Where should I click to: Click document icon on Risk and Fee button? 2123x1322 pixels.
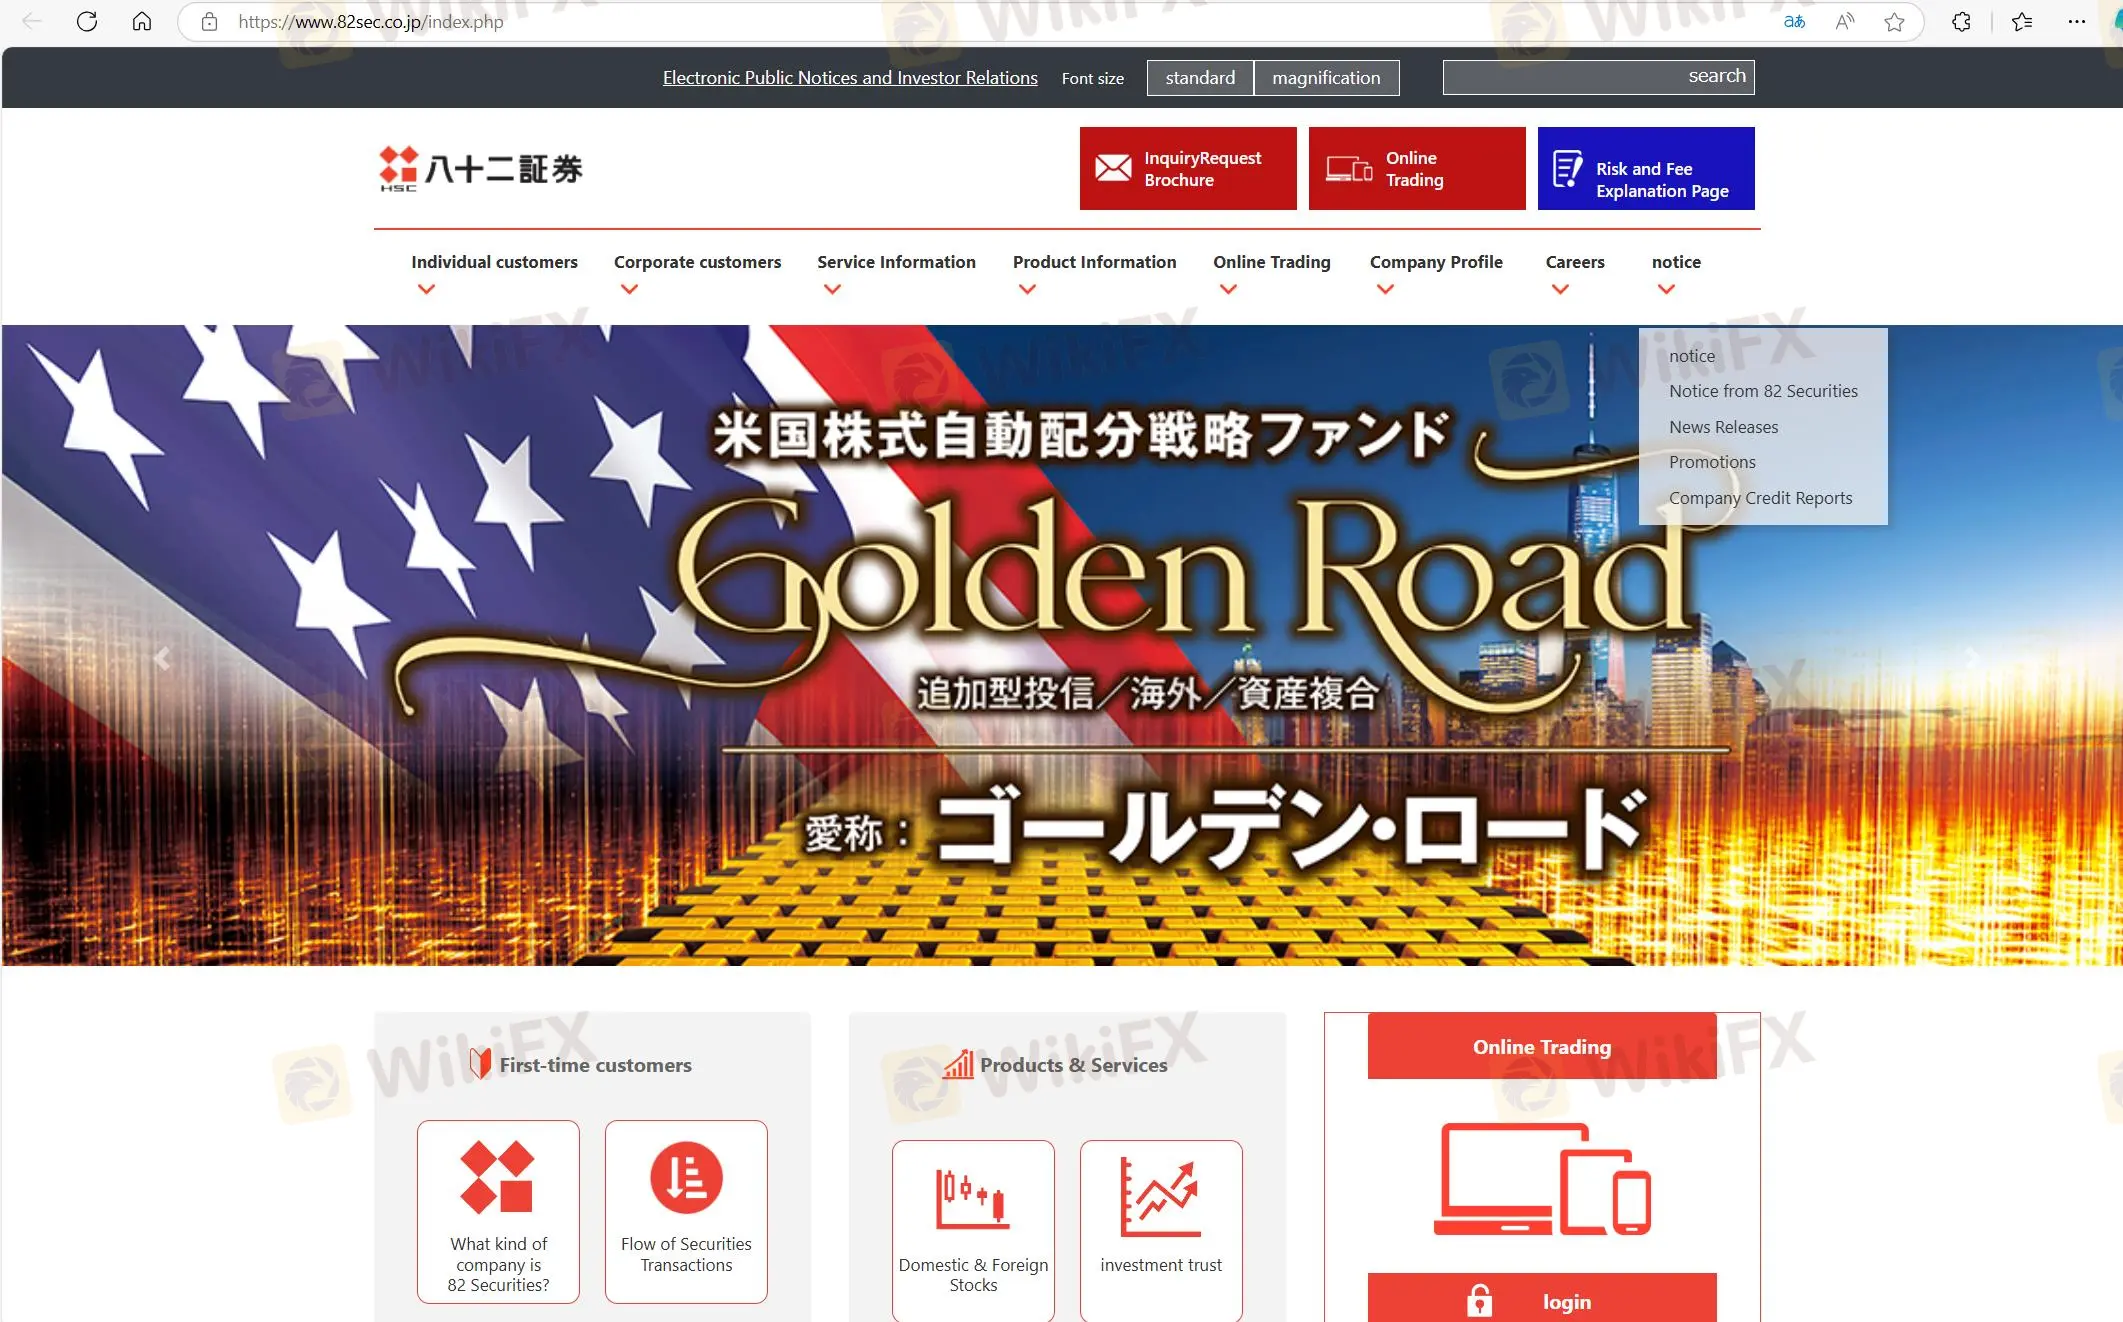pos(1567,169)
